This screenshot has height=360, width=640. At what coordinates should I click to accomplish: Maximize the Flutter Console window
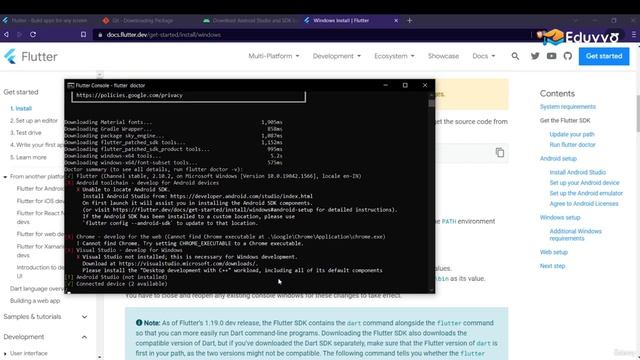(x=405, y=85)
